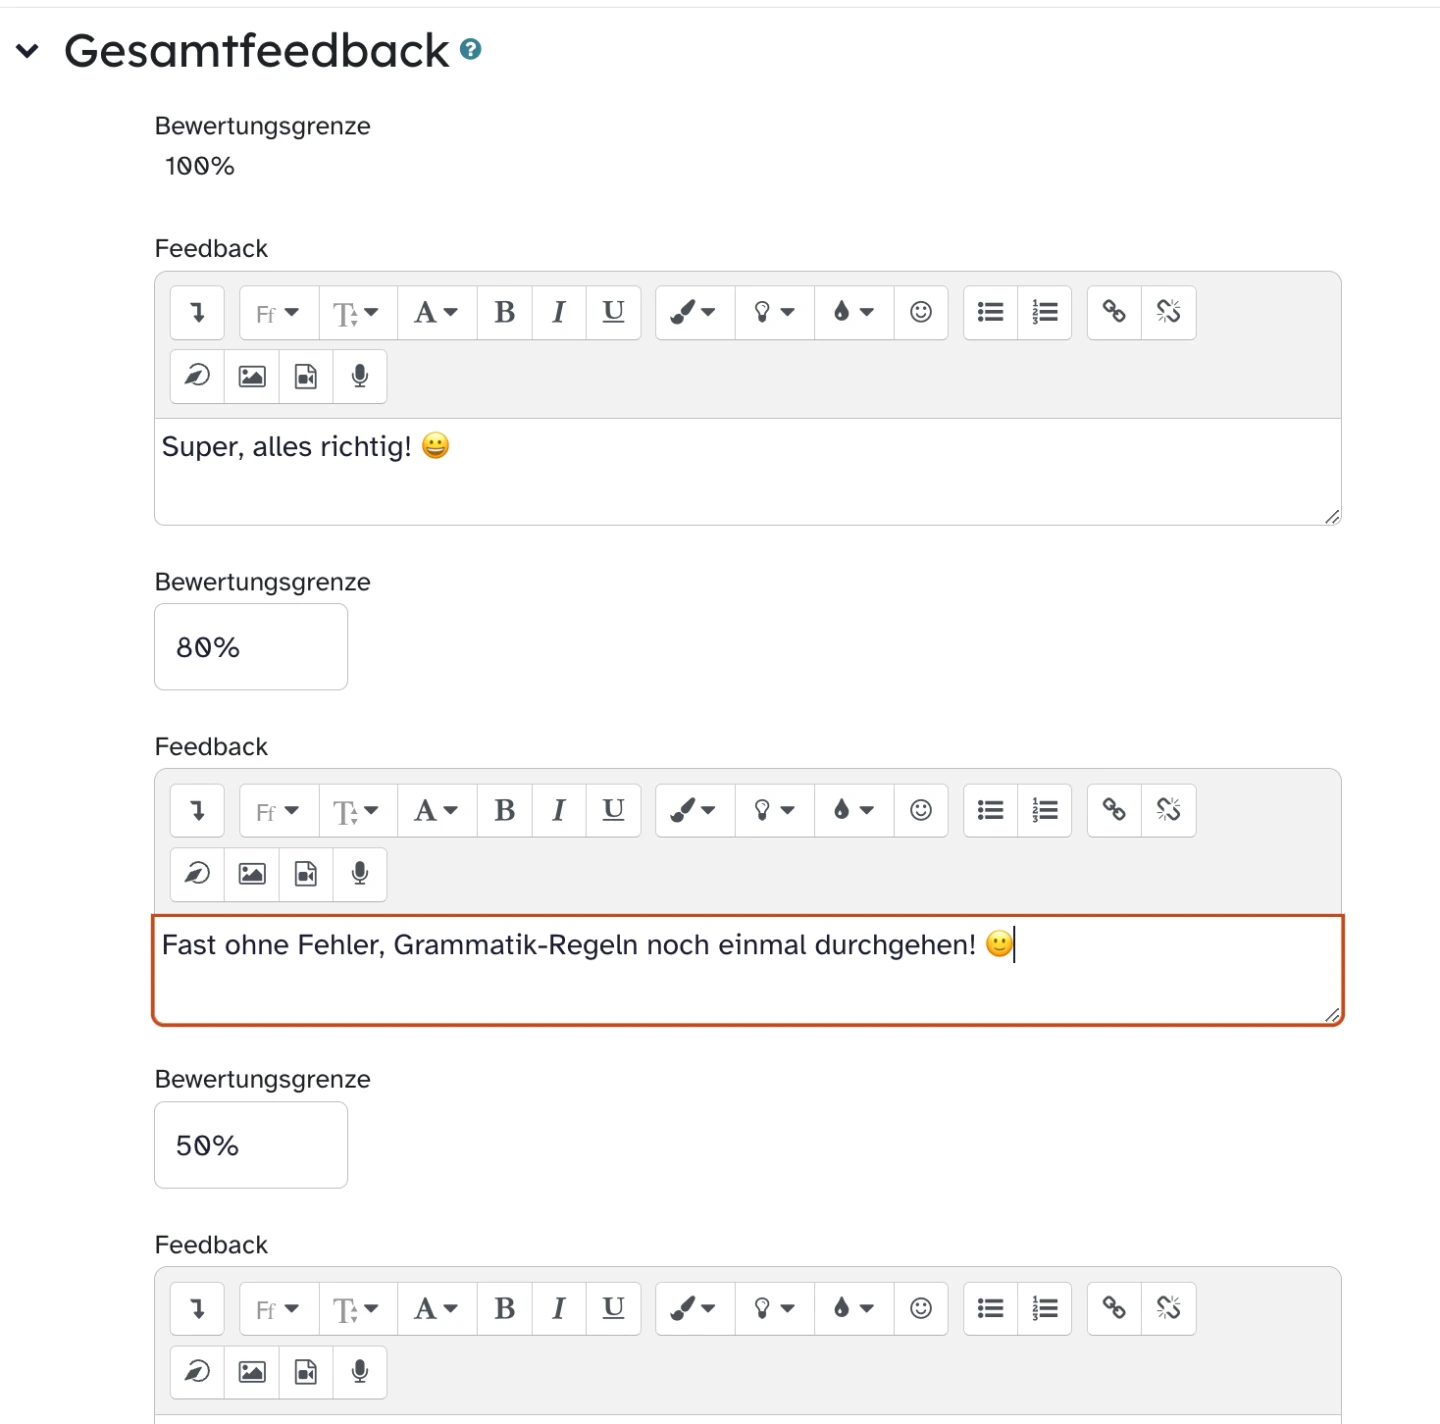1440x1424 pixels.
Task: Open paragraph style dropdown in third editor
Action: pos(437,1308)
